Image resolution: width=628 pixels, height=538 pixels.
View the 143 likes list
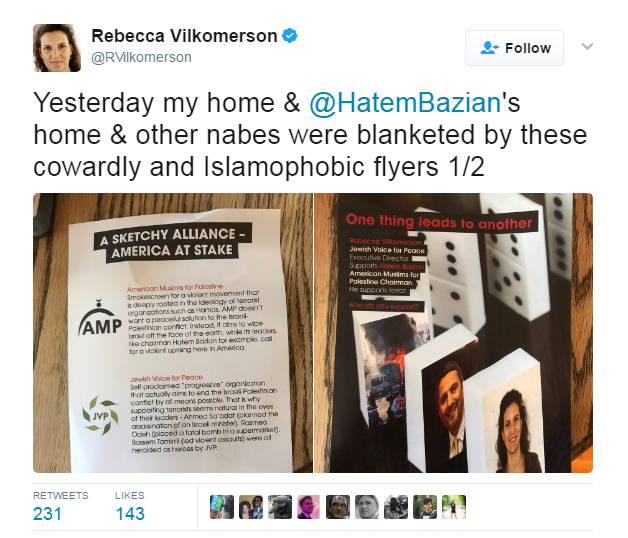click(130, 507)
